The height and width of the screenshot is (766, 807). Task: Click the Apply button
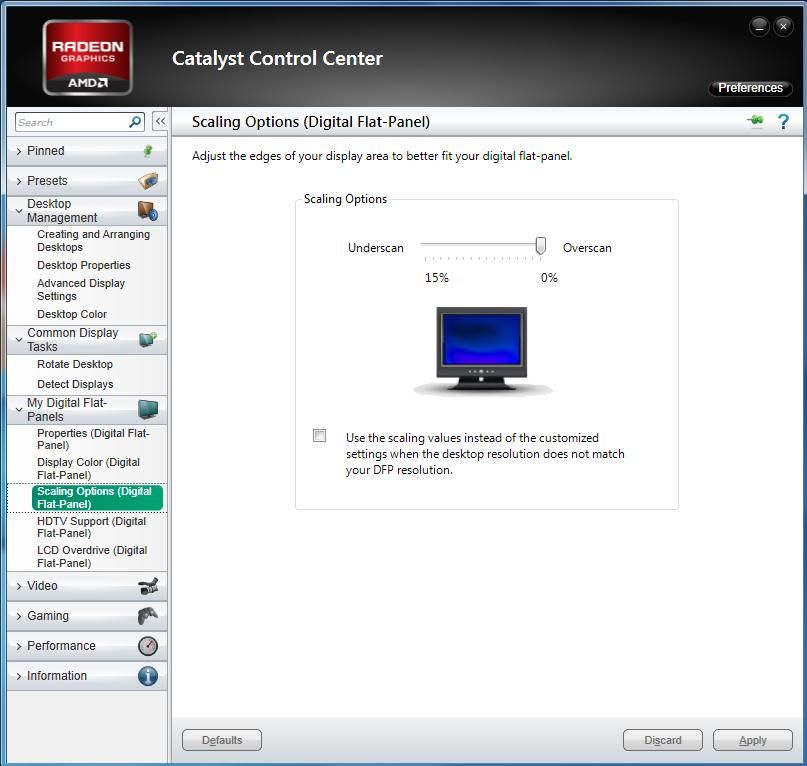752,740
